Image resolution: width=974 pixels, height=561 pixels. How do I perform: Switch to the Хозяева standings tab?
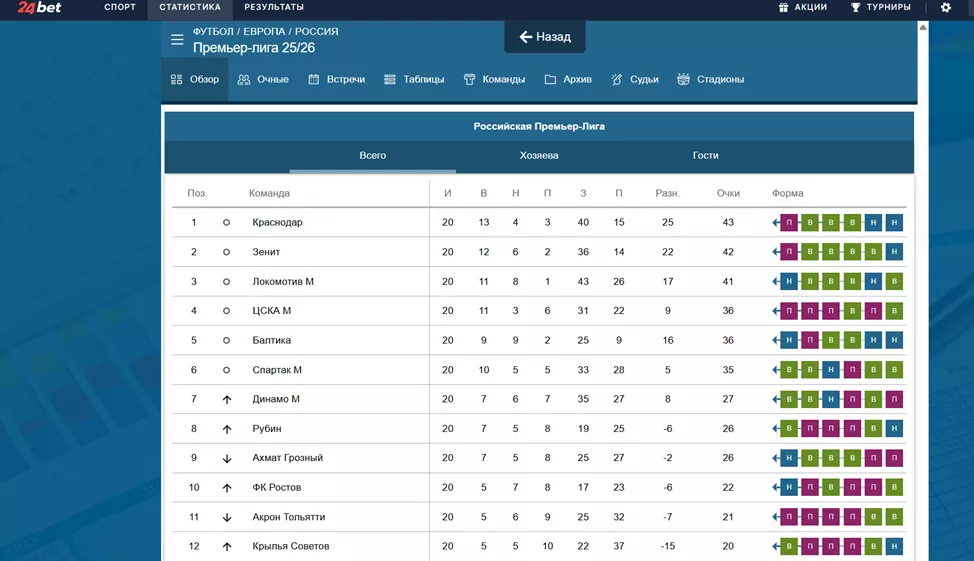coord(539,156)
